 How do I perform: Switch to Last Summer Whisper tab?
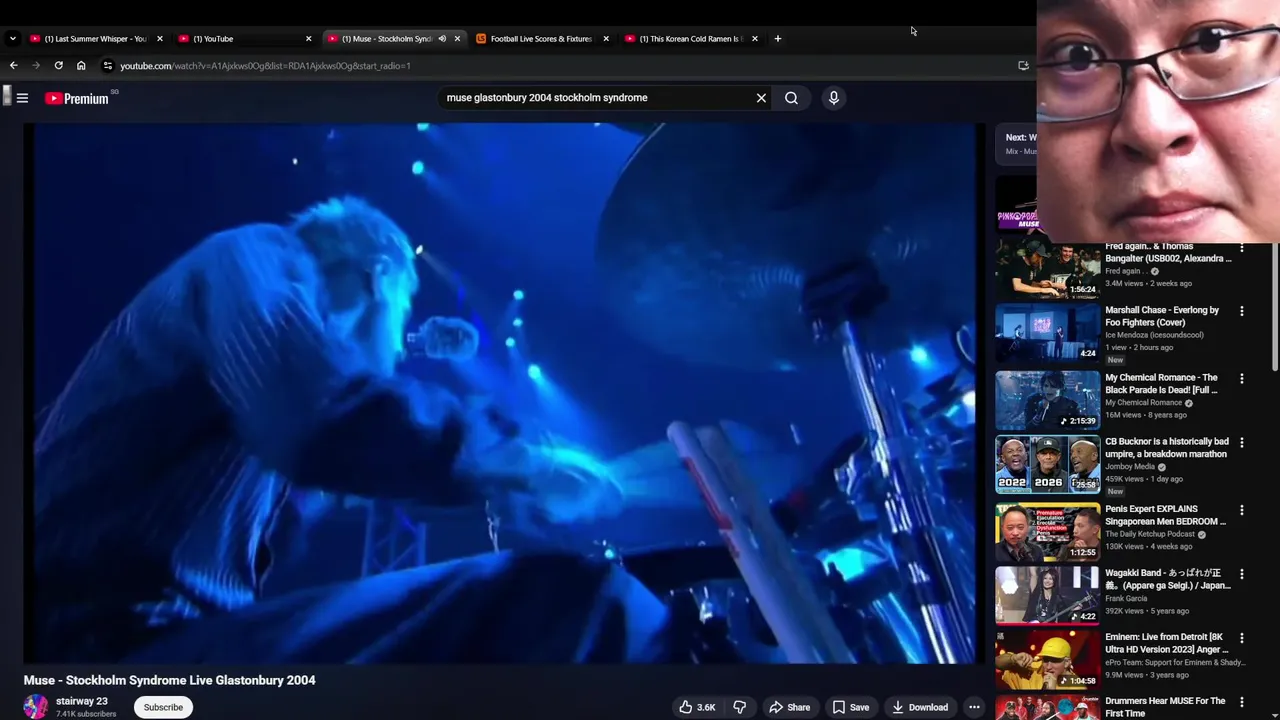coord(96,39)
